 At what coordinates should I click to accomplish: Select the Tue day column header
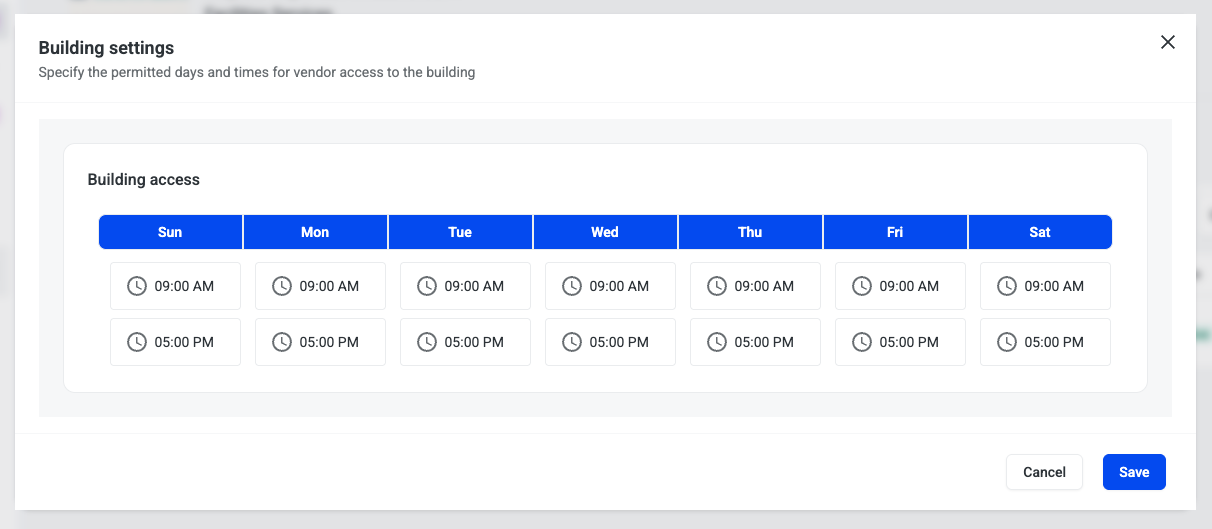point(460,232)
